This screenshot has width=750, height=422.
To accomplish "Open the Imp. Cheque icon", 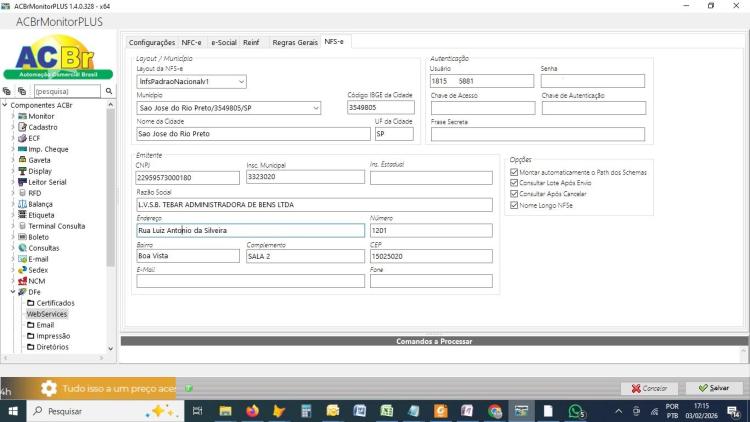I will click(22, 149).
